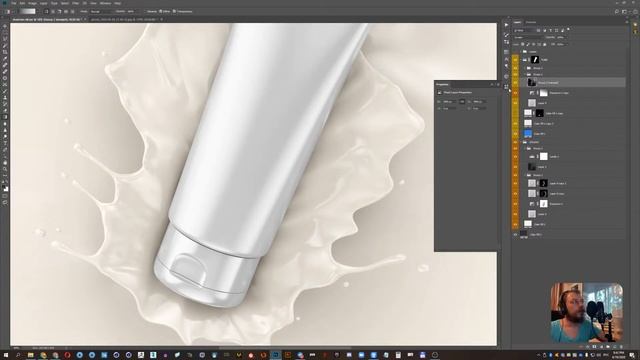Click the Angle gradient type button
Screen dimensions: 640x360
point(60,11)
